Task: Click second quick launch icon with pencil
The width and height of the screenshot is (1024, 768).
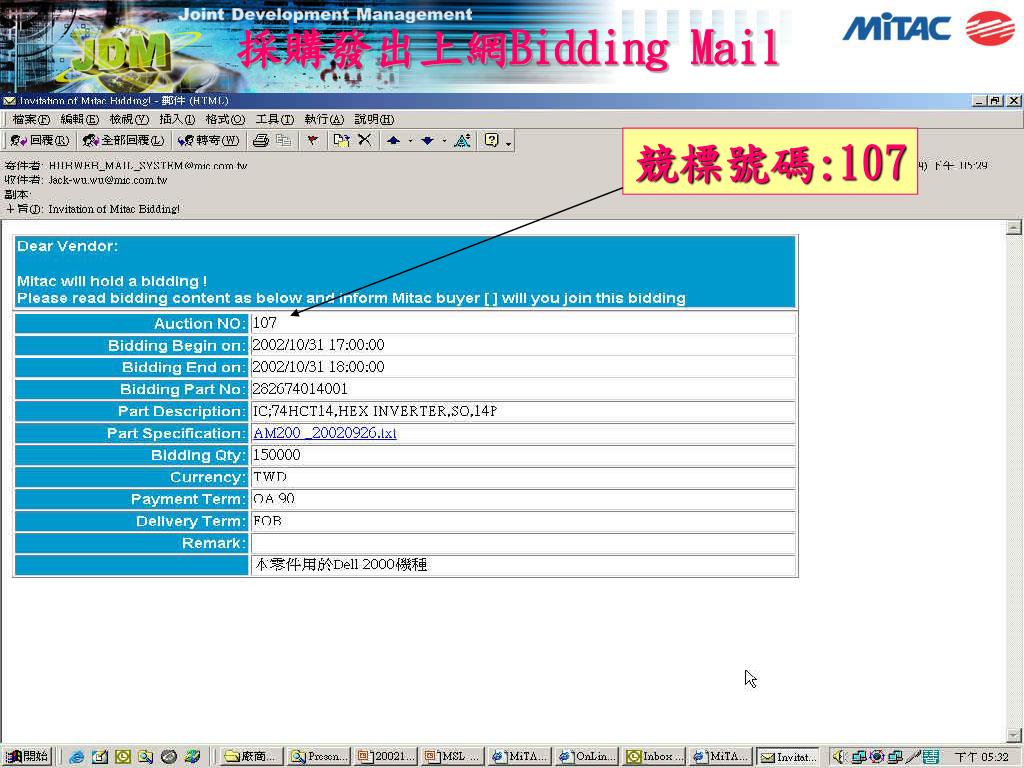Action: coord(99,756)
